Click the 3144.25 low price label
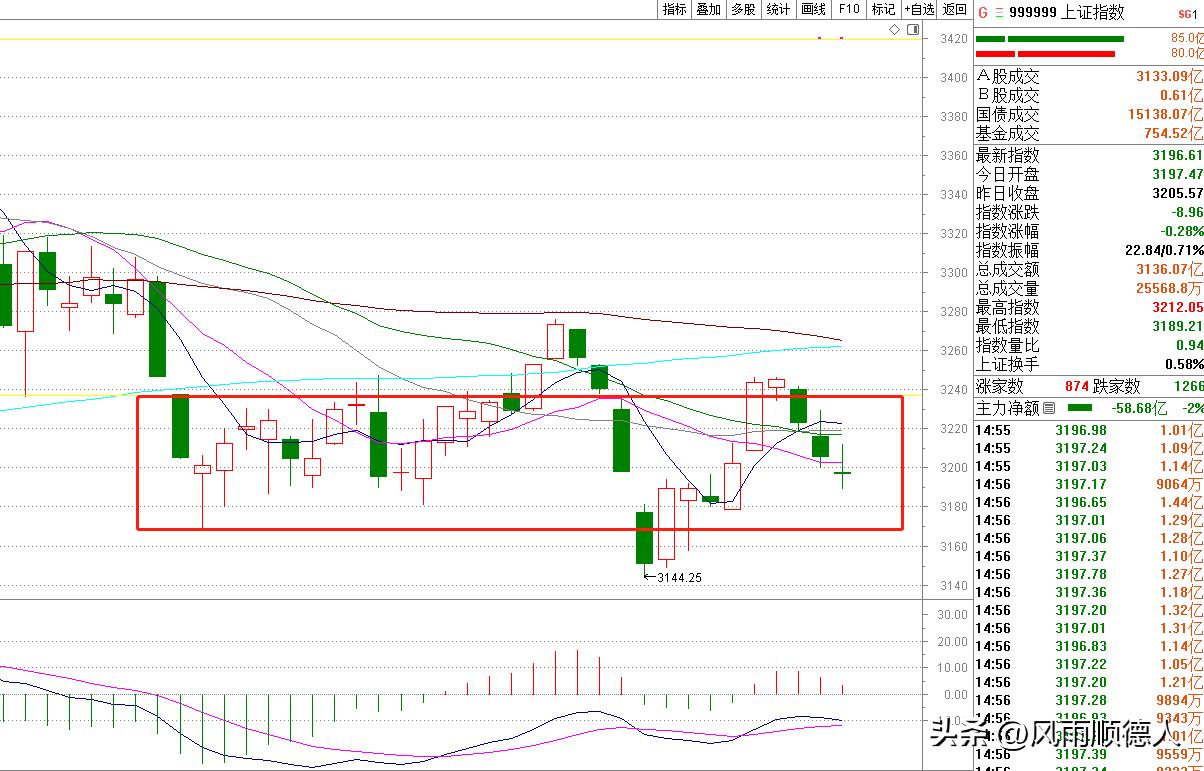This screenshot has width=1204, height=771. (x=679, y=578)
